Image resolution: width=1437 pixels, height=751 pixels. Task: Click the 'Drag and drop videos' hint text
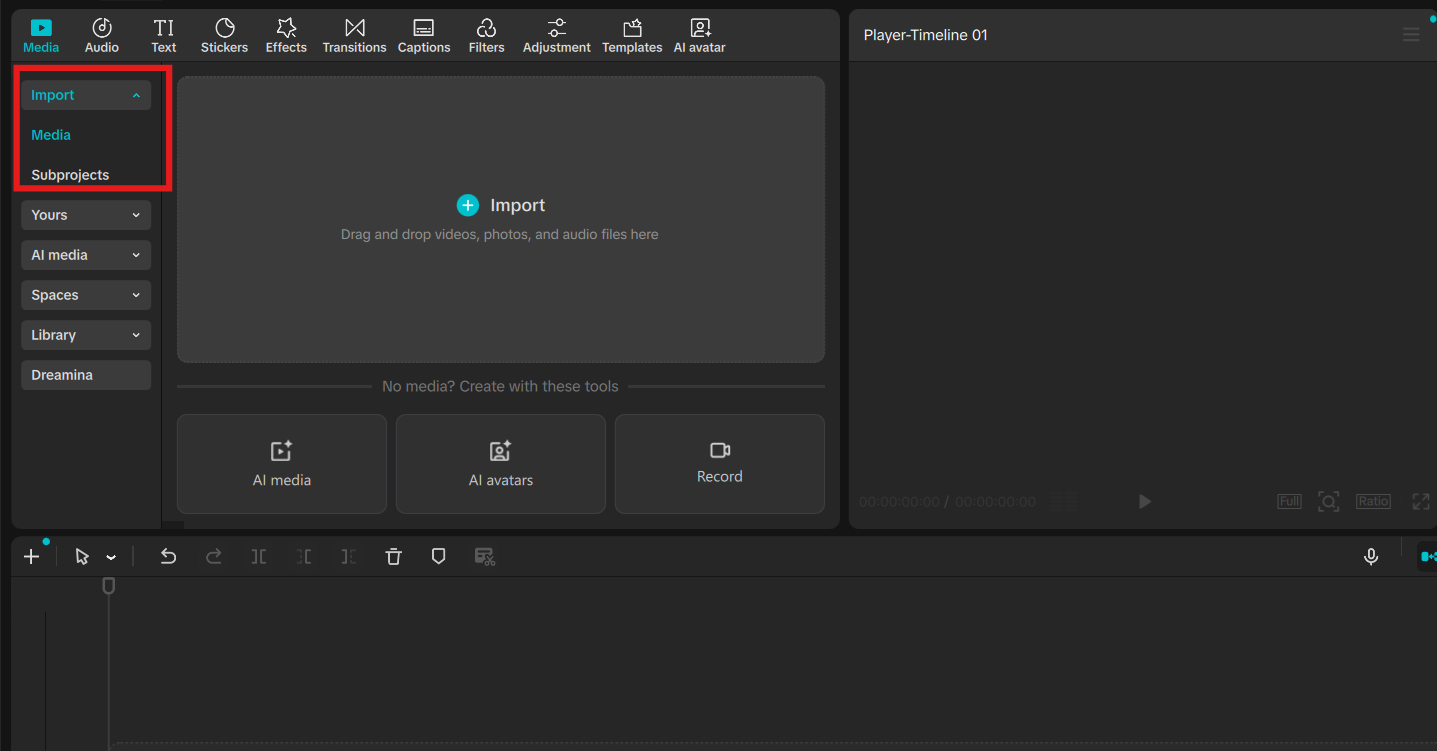pos(500,234)
